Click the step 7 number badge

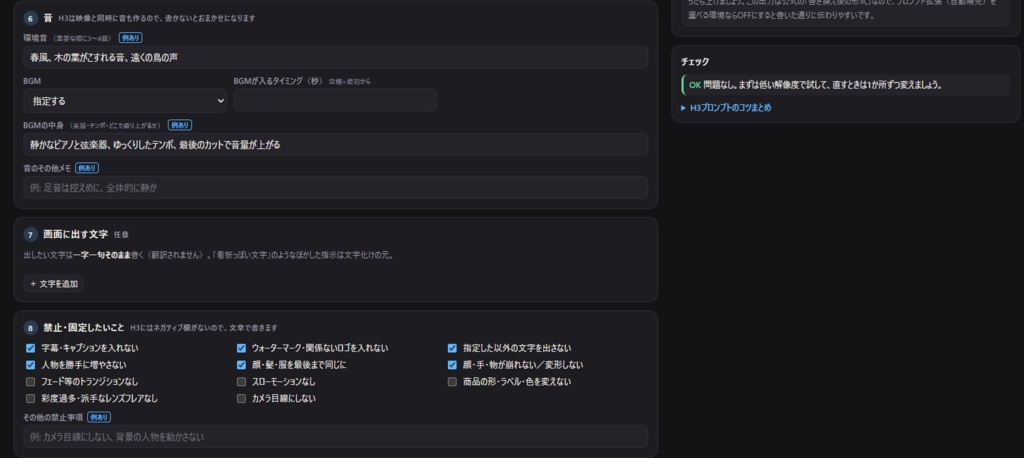click(31, 234)
